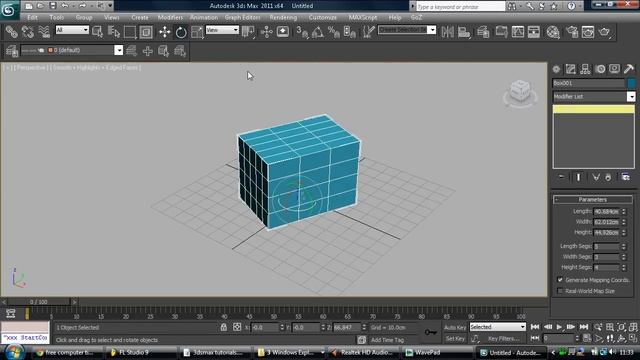Click the Length value spinner arrows
The width and height of the screenshot is (640, 360).
(624, 211)
